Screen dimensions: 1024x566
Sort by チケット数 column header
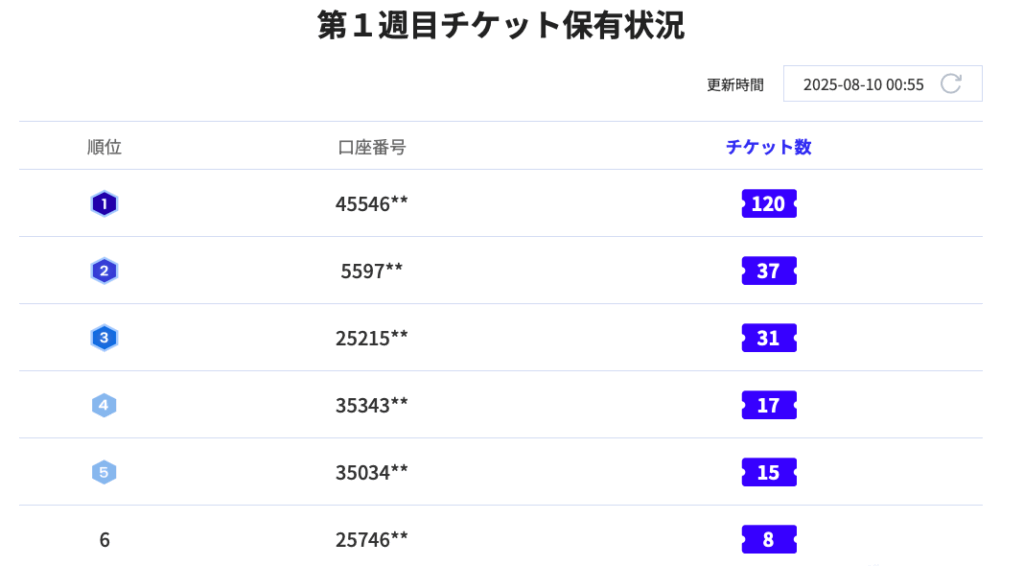pos(769,147)
